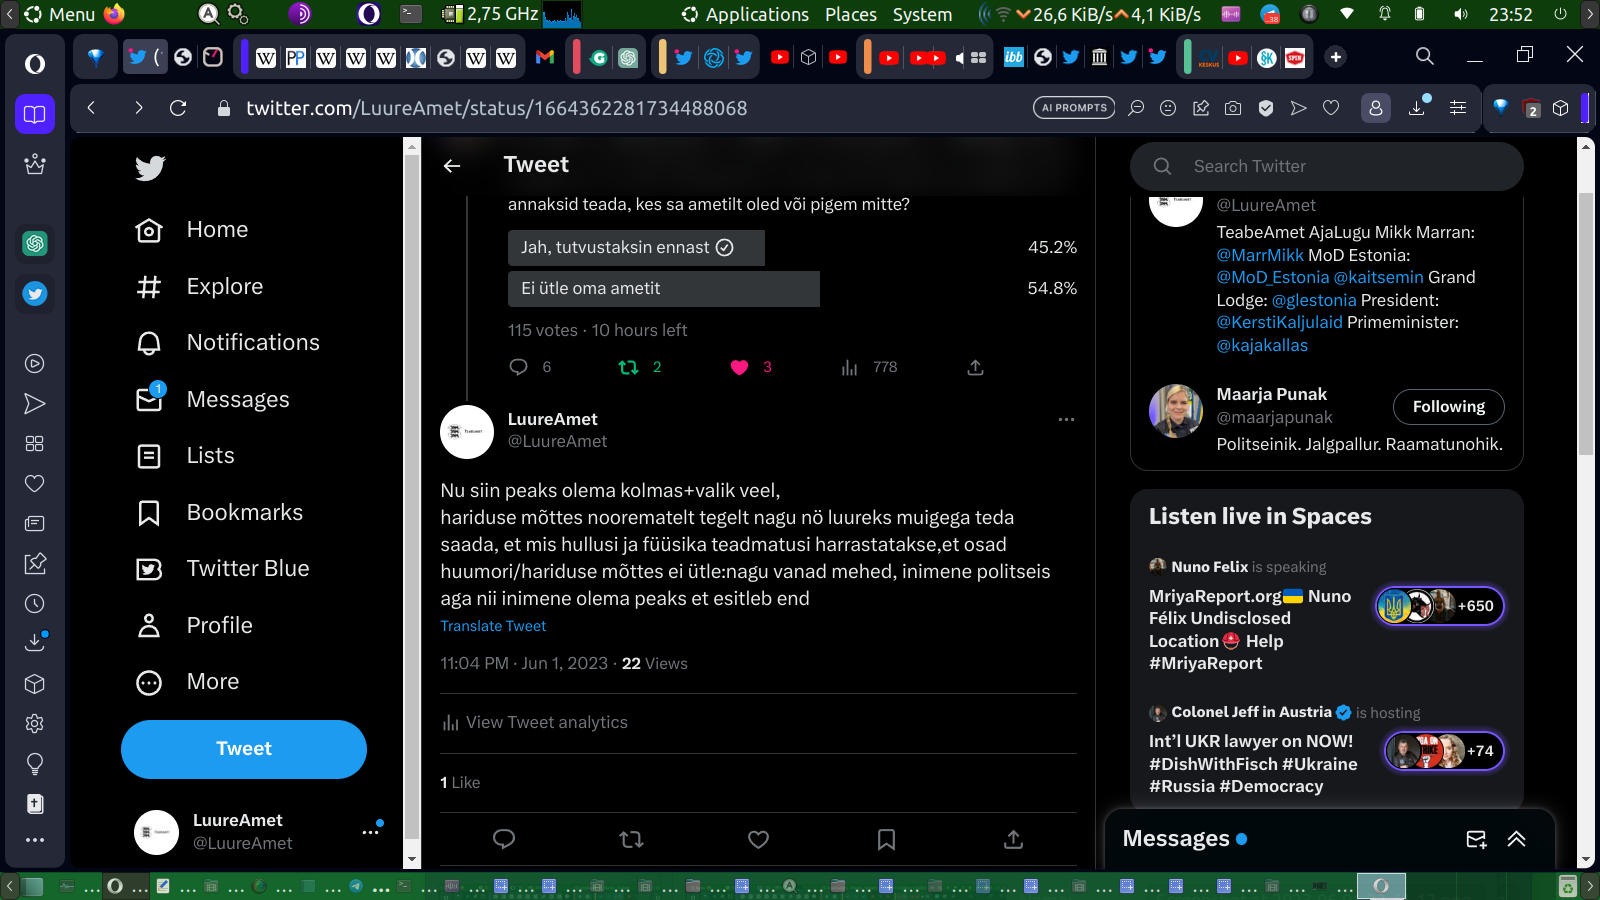The width and height of the screenshot is (1600, 900).
Task: Go back using the Tweet header arrow
Action: pyautogui.click(x=452, y=166)
